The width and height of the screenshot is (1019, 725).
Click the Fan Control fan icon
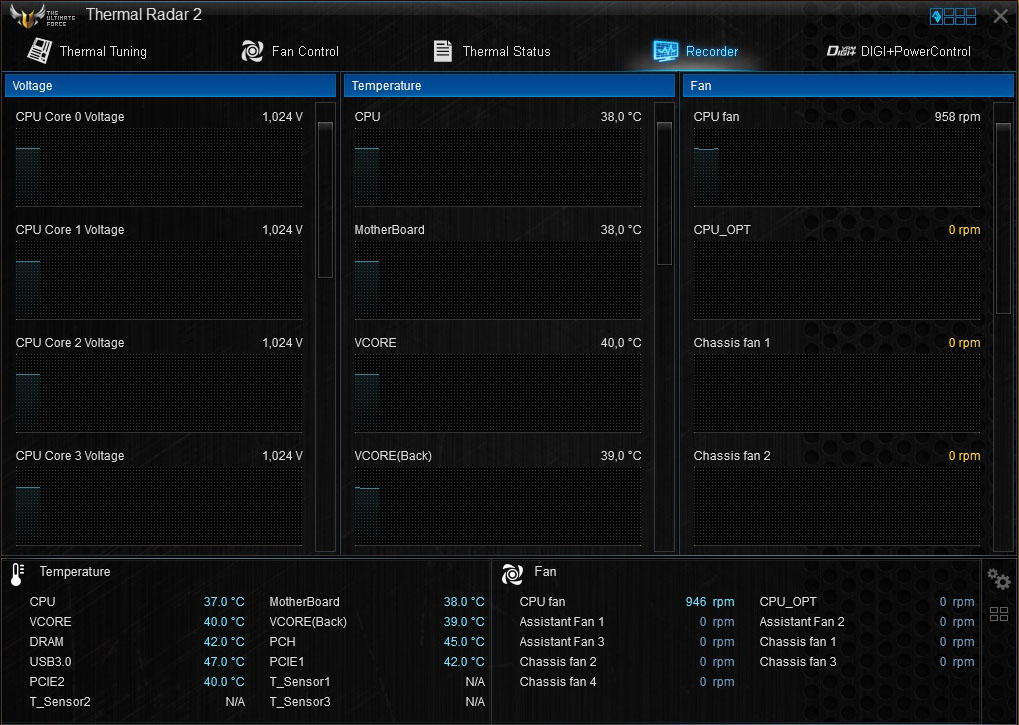tap(252, 51)
